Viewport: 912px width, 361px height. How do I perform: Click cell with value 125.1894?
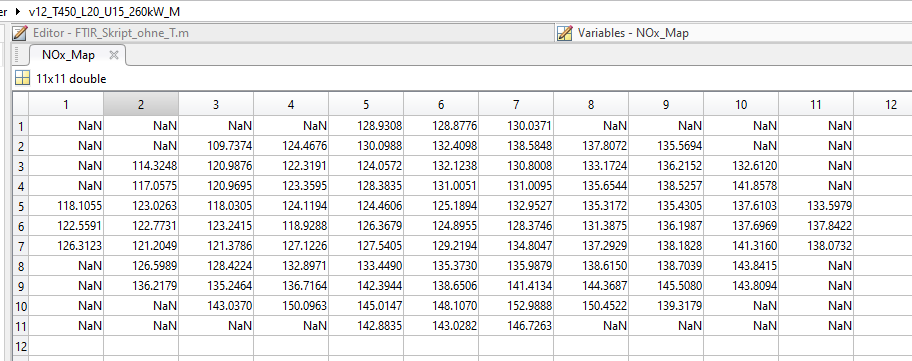[441, 206]
